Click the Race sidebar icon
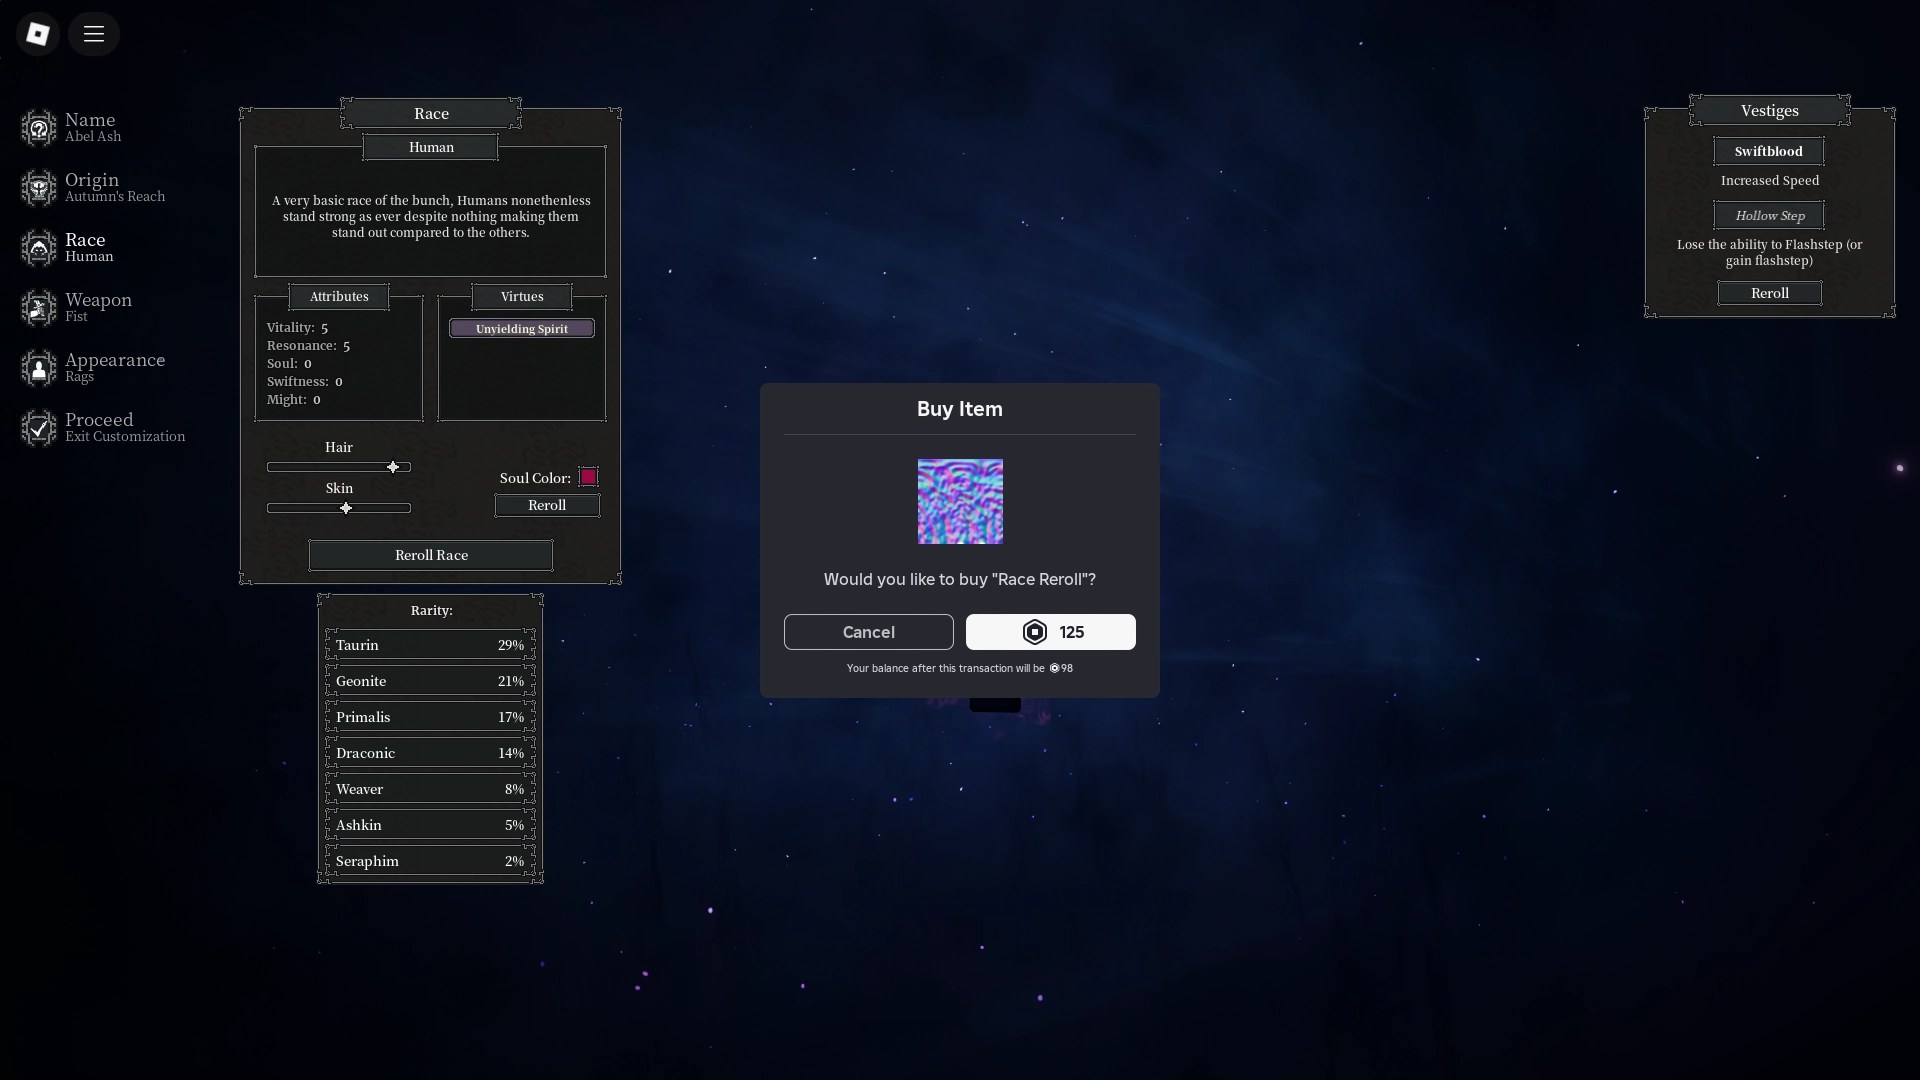The height and width of the screenshot is (1080, 1920). pos(39,248)
